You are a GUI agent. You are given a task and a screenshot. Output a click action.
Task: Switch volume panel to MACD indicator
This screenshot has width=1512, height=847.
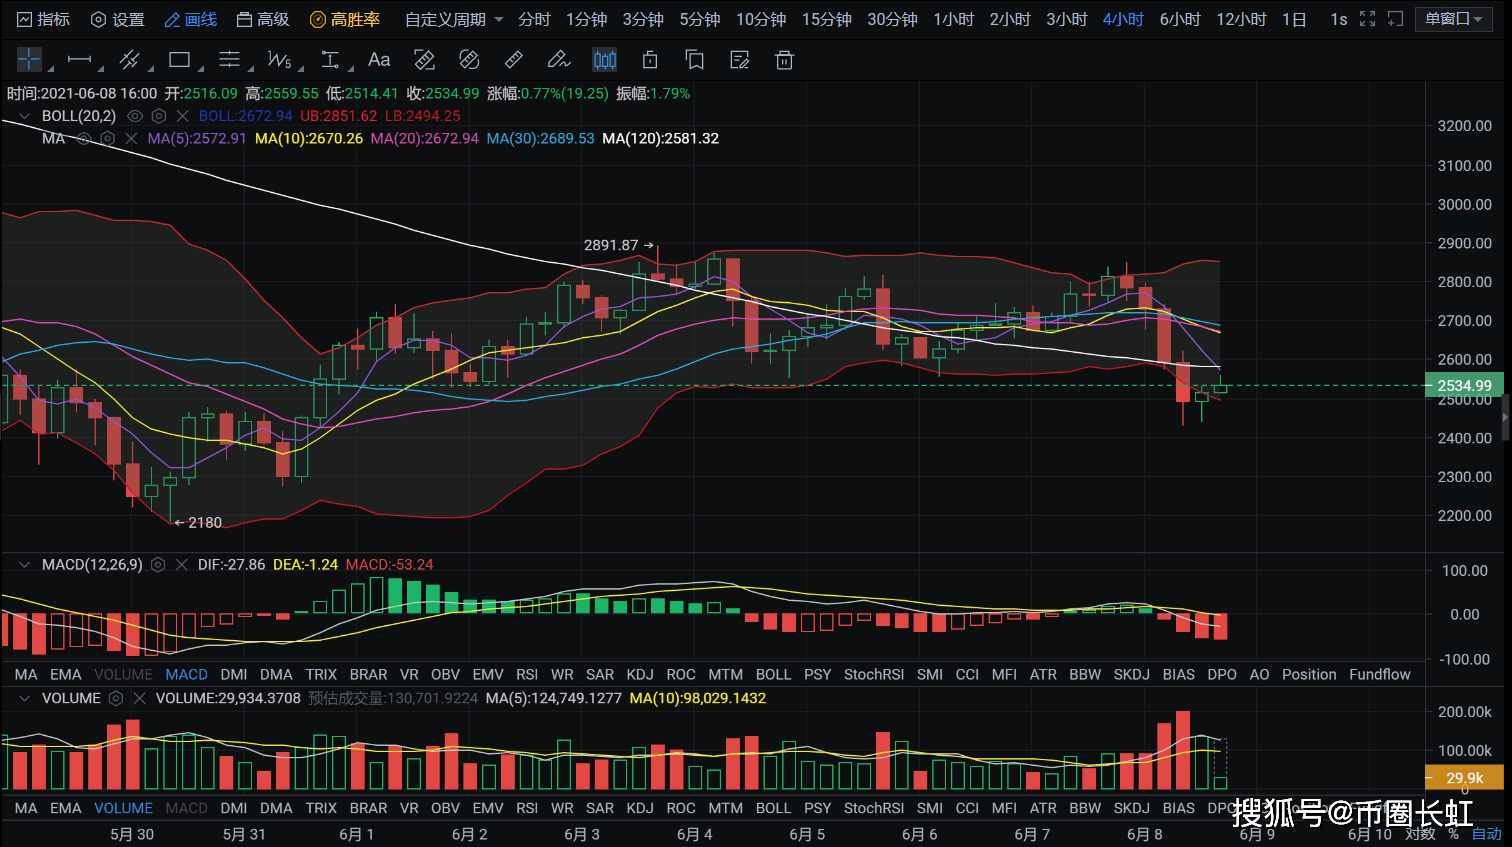(187, 808)
